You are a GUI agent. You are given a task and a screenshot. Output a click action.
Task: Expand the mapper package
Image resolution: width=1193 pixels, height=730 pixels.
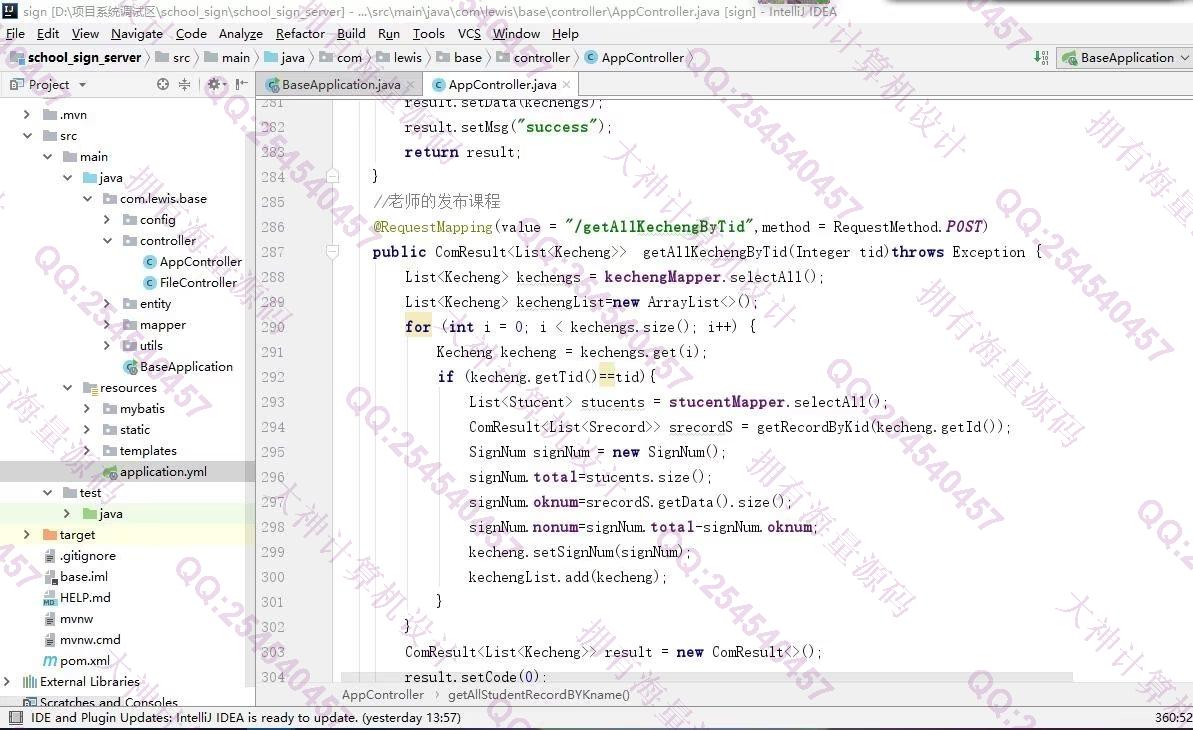[107, 324]
